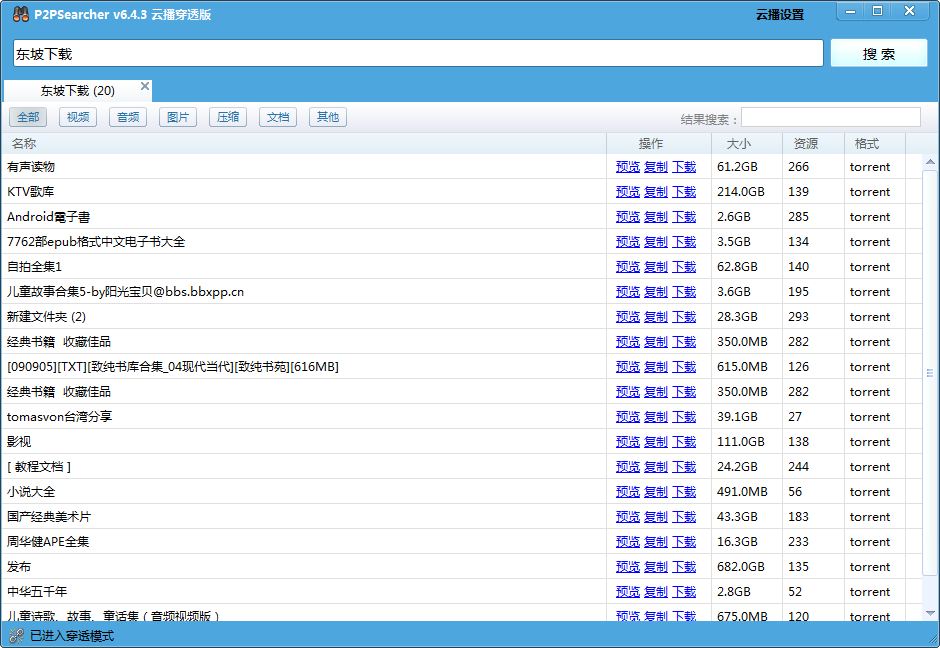
Task: Click the scrollbar up arrow
Action: coord(930,162)
